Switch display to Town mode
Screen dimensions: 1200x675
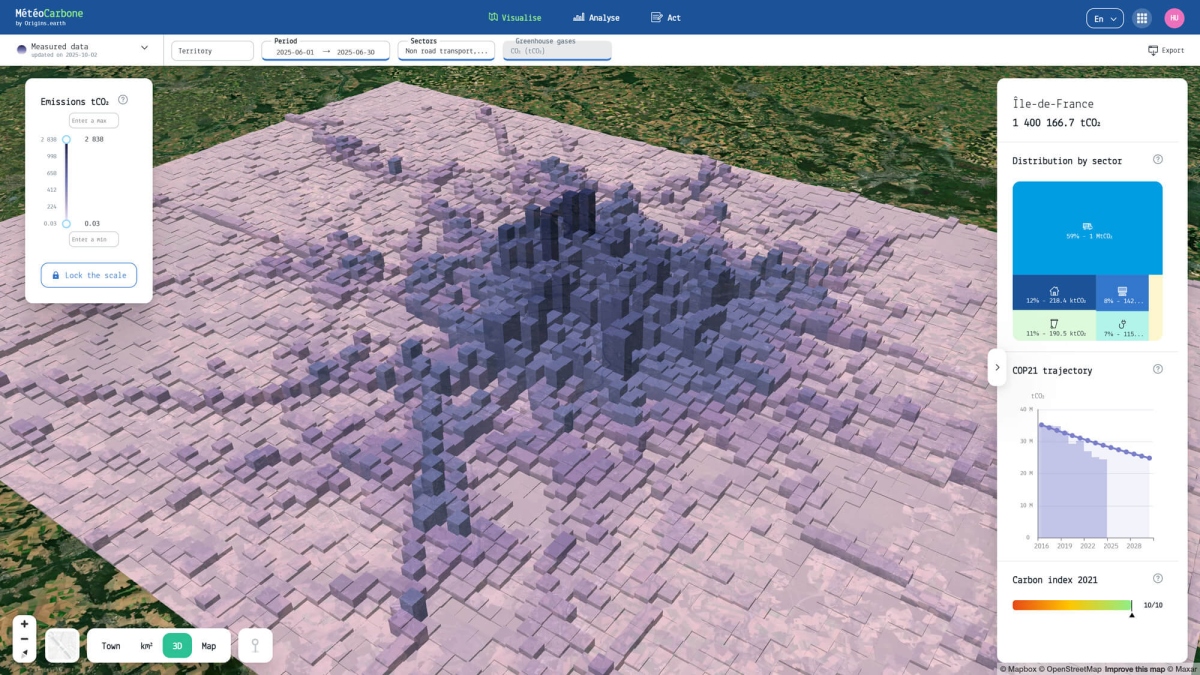point(110,645)
